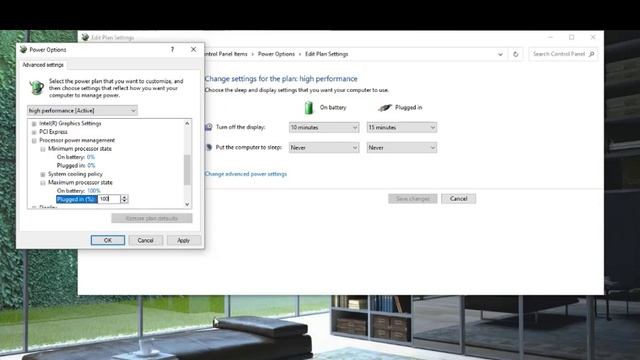Click the Power Options title bar icon
Image resolution: width=640 pixels, height=360 pixels.
[x=23, y=49]
